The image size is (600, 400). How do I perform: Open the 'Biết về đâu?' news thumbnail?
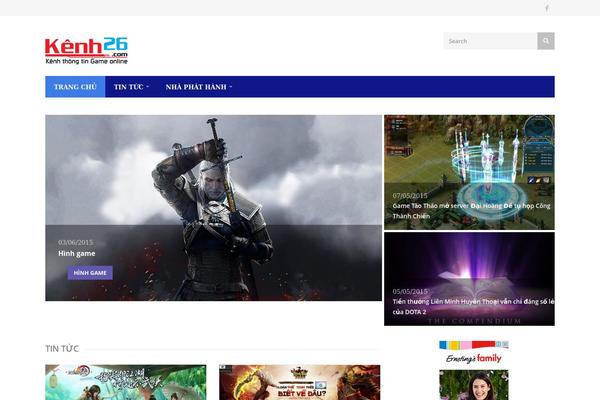(300, 382)
